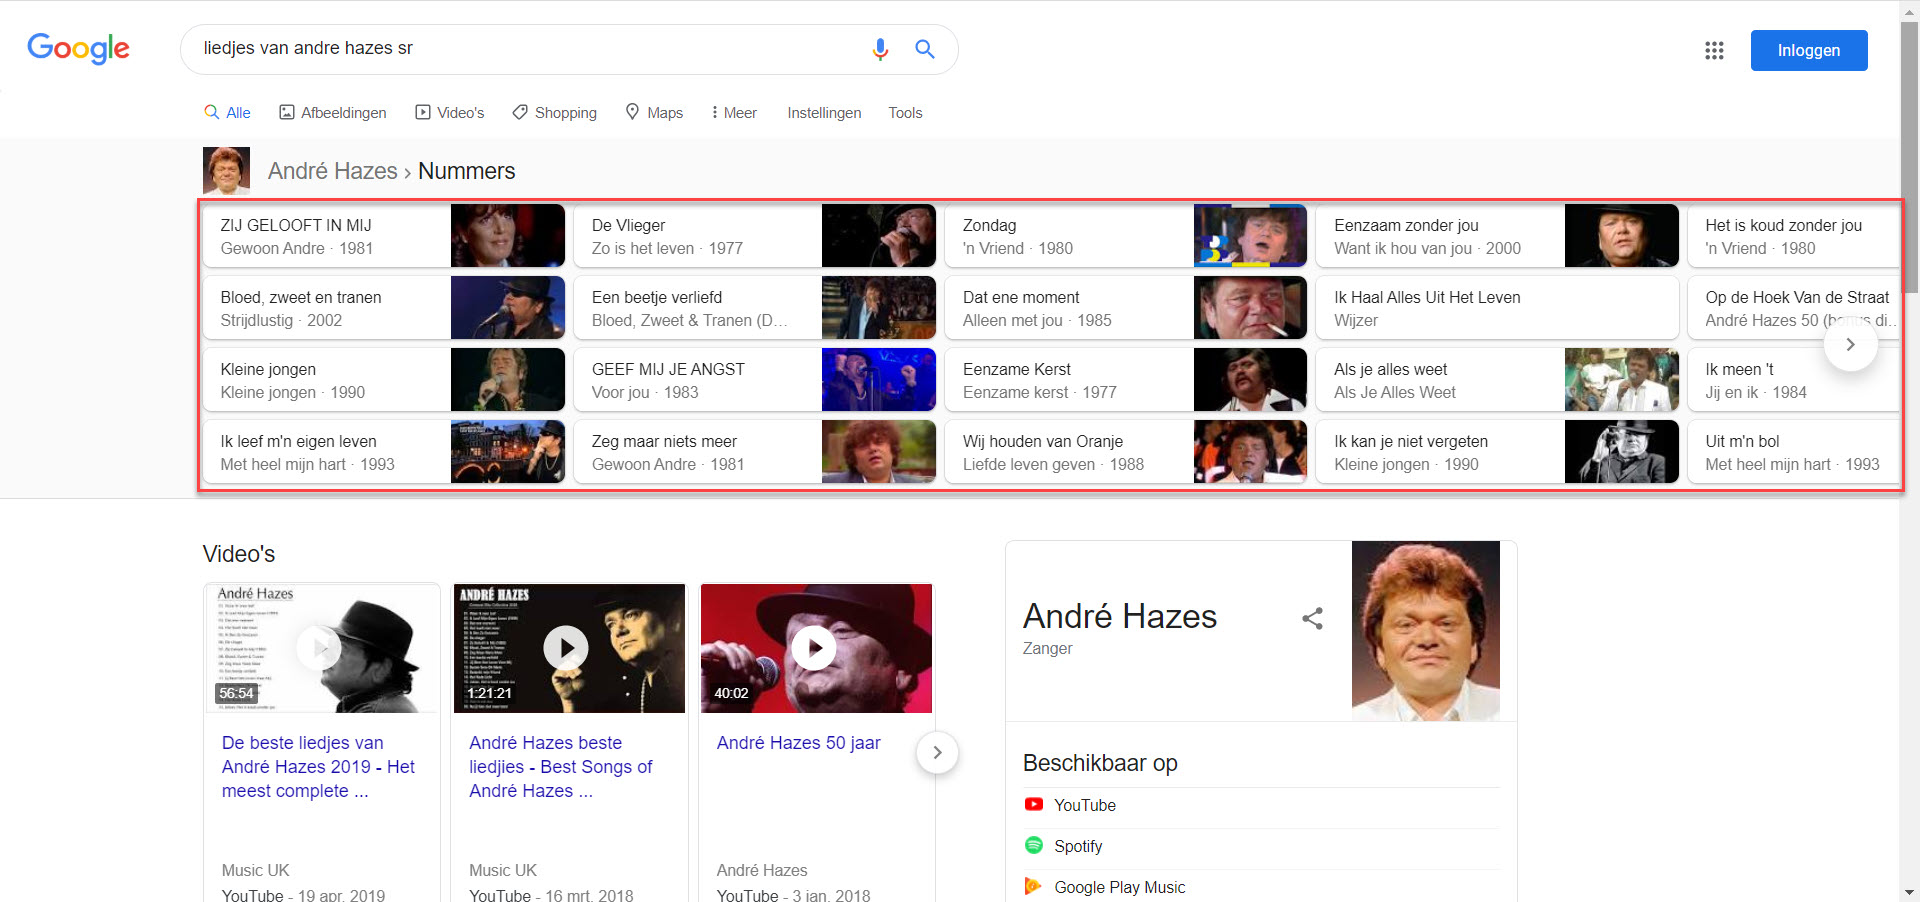Select the song Zeg maar niets meer
The height and width of the screenshot is (902, 1920).
(x=755, y=452)
